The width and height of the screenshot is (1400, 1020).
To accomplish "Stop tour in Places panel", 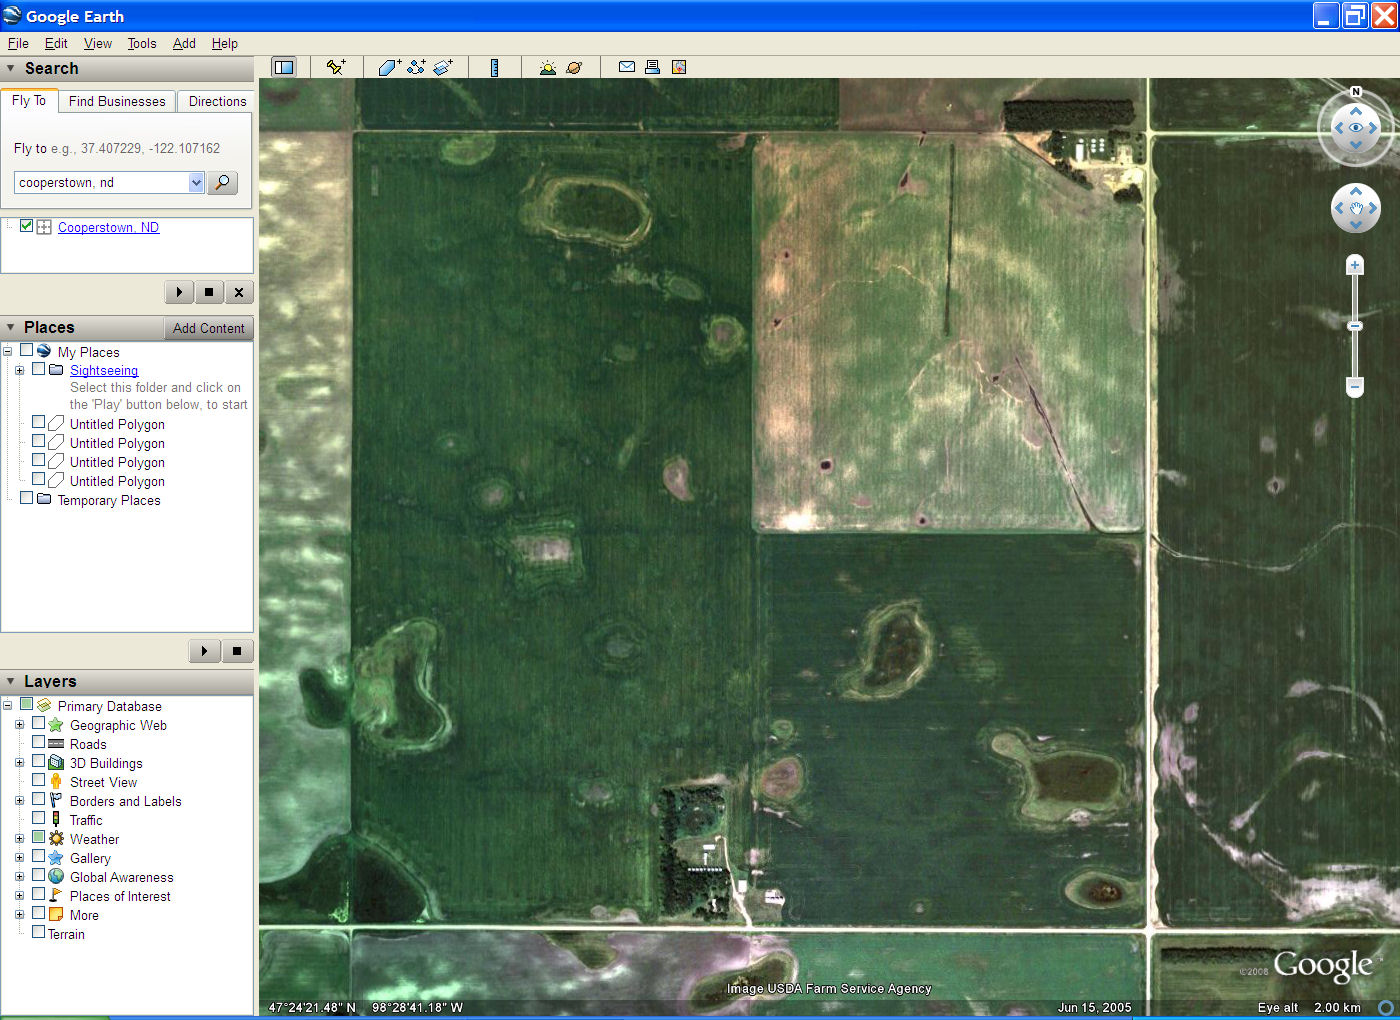I will pos(237,651).
